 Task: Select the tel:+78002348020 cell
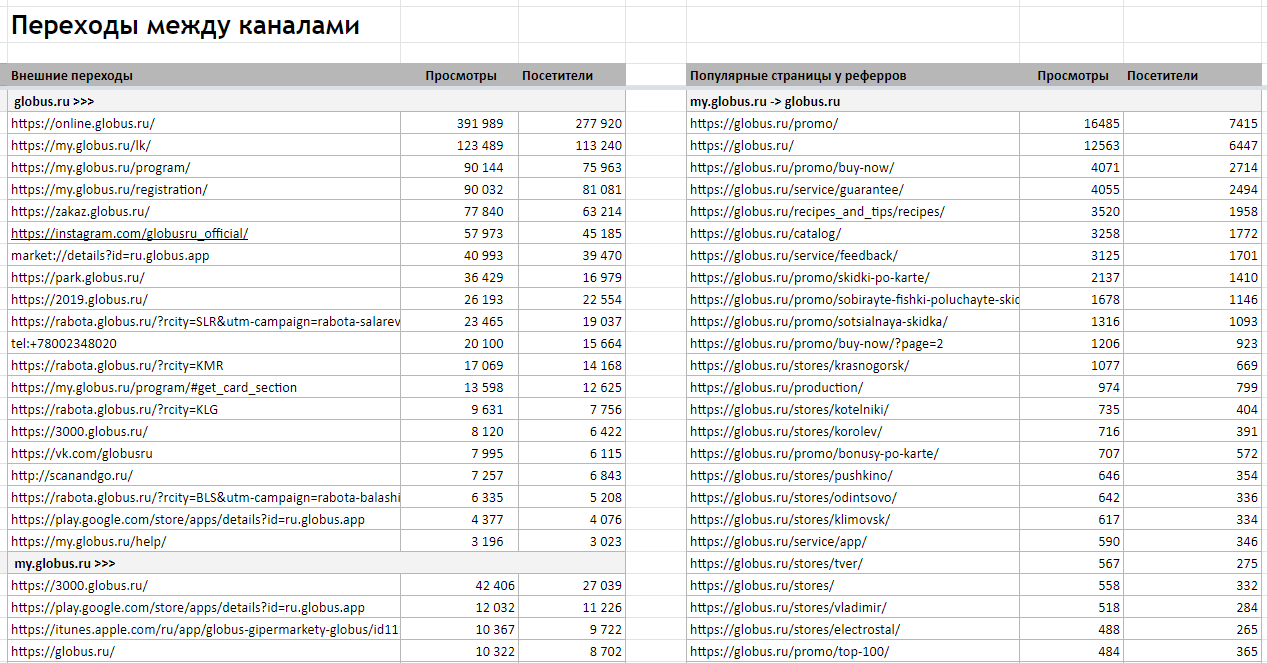204,343
